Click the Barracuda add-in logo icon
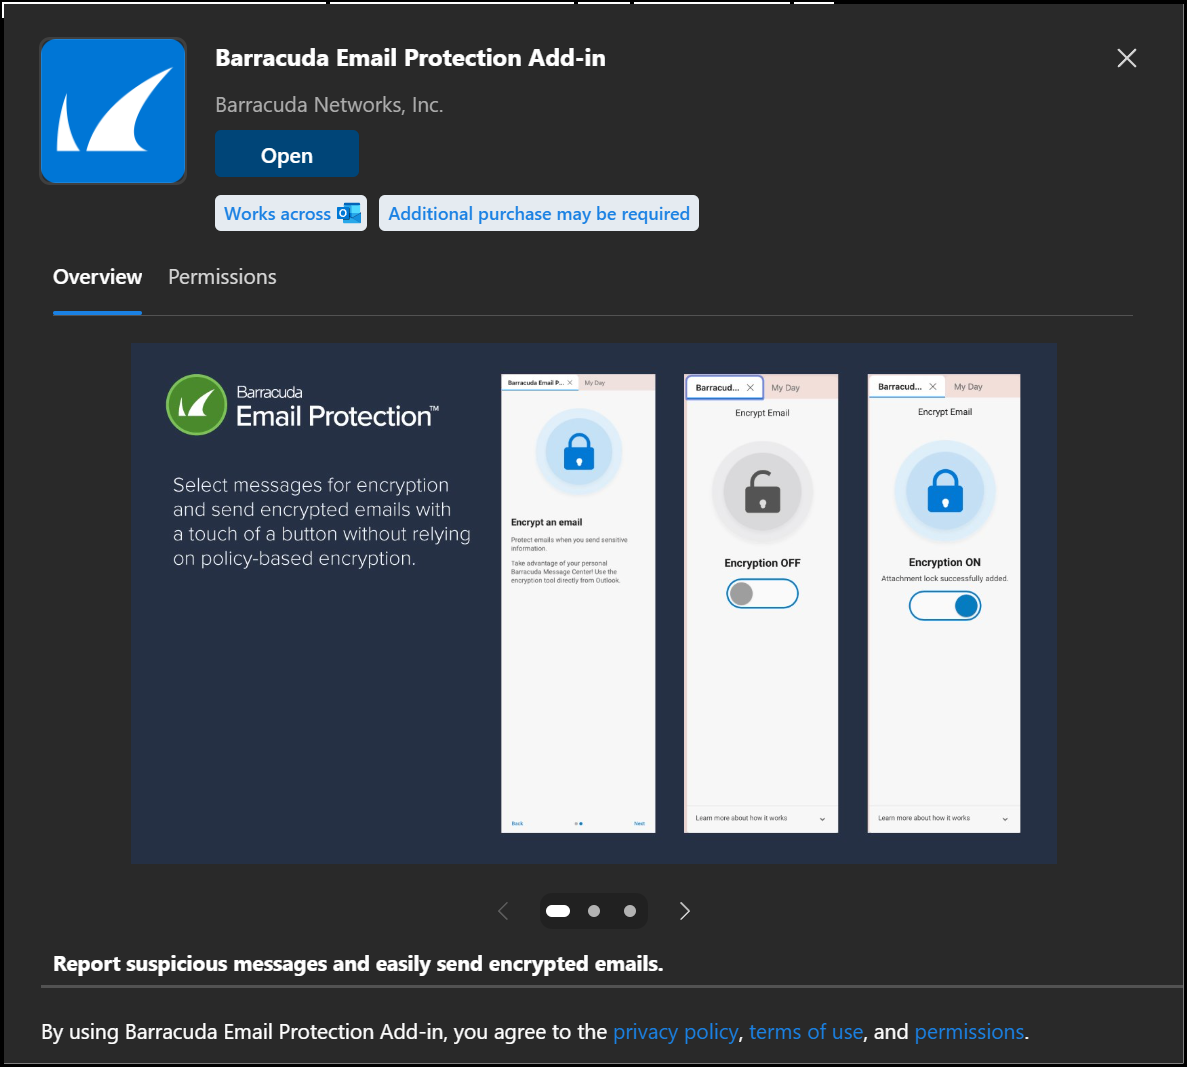The image size is (1187, 1067). 113,111
